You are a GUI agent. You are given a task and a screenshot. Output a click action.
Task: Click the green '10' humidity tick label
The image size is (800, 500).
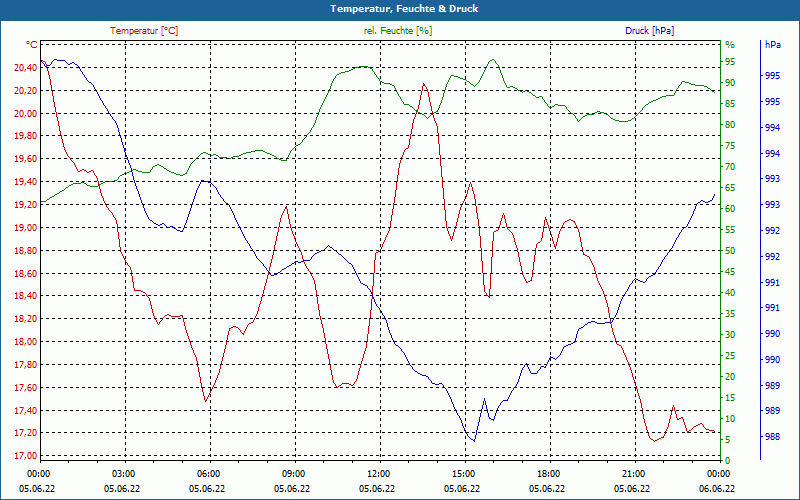click(730, 419)
